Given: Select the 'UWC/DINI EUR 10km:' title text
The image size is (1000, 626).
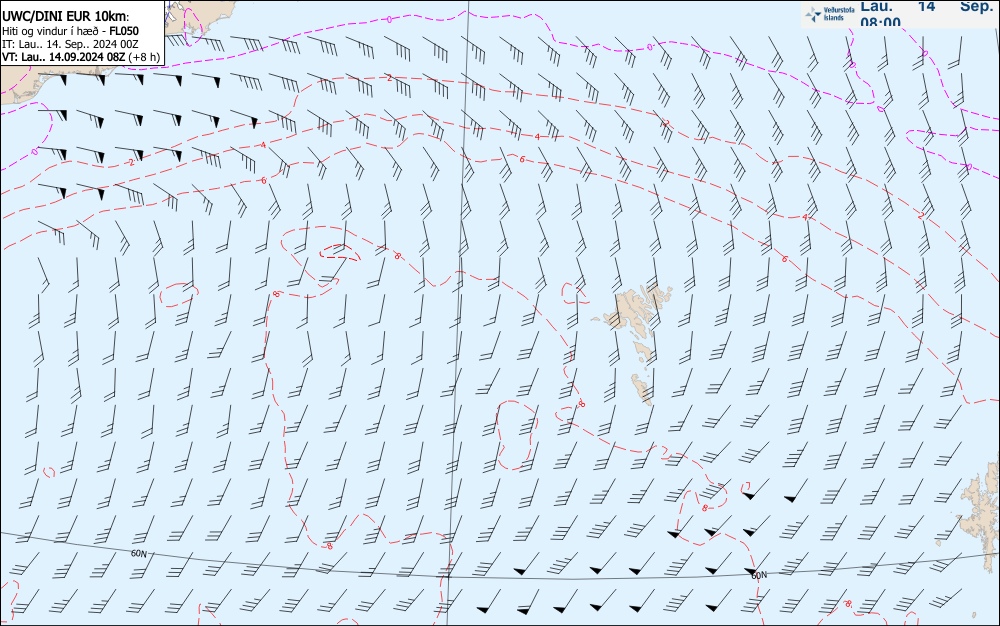Looking at the screenshot, I should pos(65,17).
